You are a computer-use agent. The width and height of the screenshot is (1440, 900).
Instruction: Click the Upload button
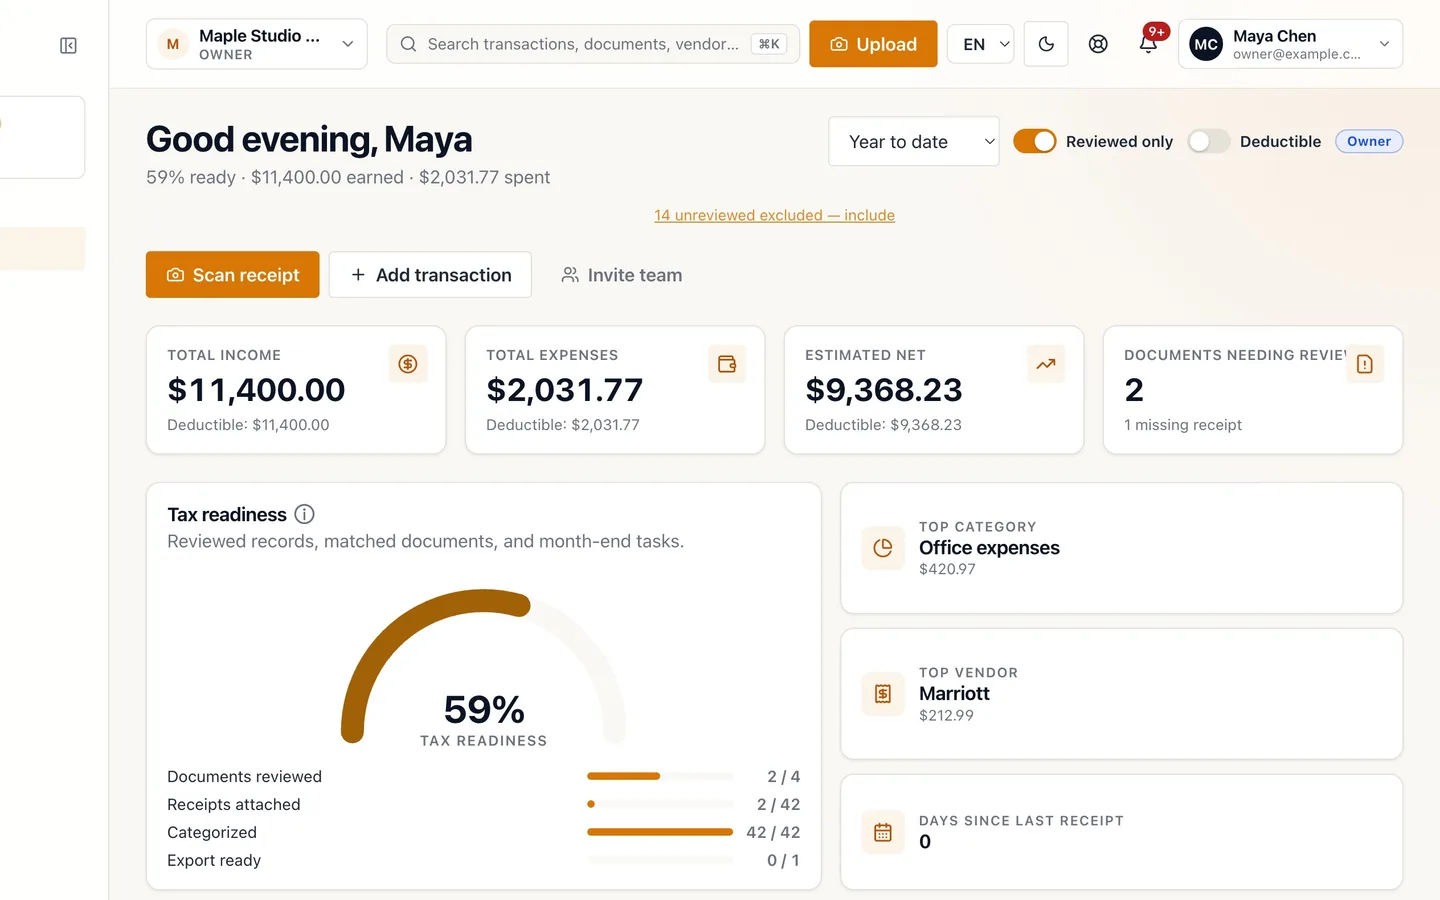point(873,44)
